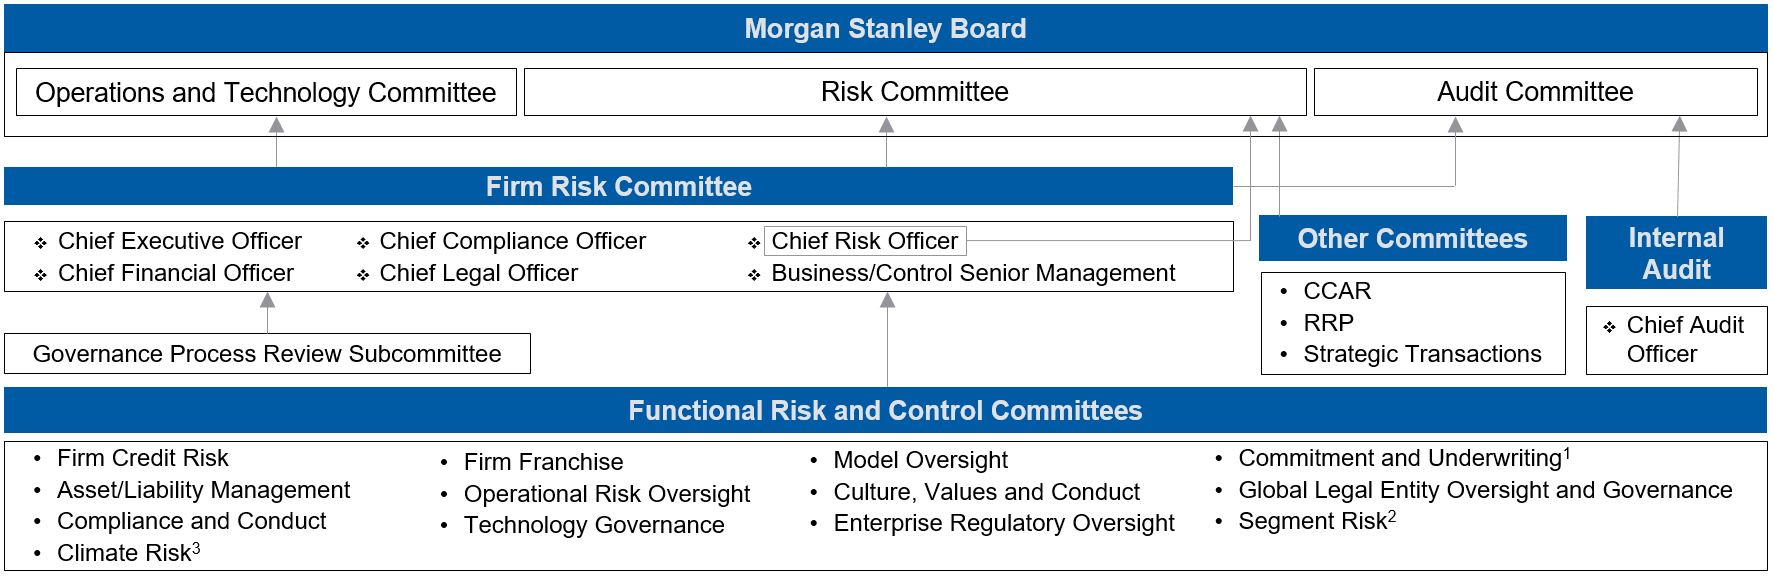Viewport: 1774px width, 577px height.
Task: Click the Functional Risk and Control Committees banner
Action: tap(885, 411)
